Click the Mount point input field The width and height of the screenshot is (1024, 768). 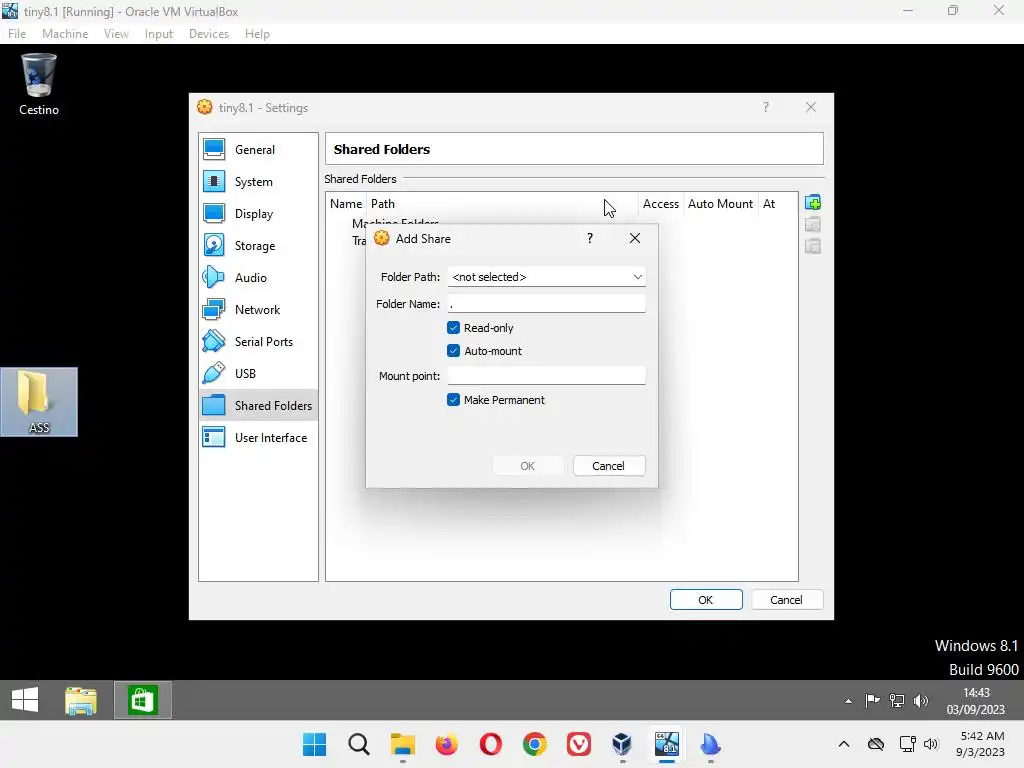[547, 376]
